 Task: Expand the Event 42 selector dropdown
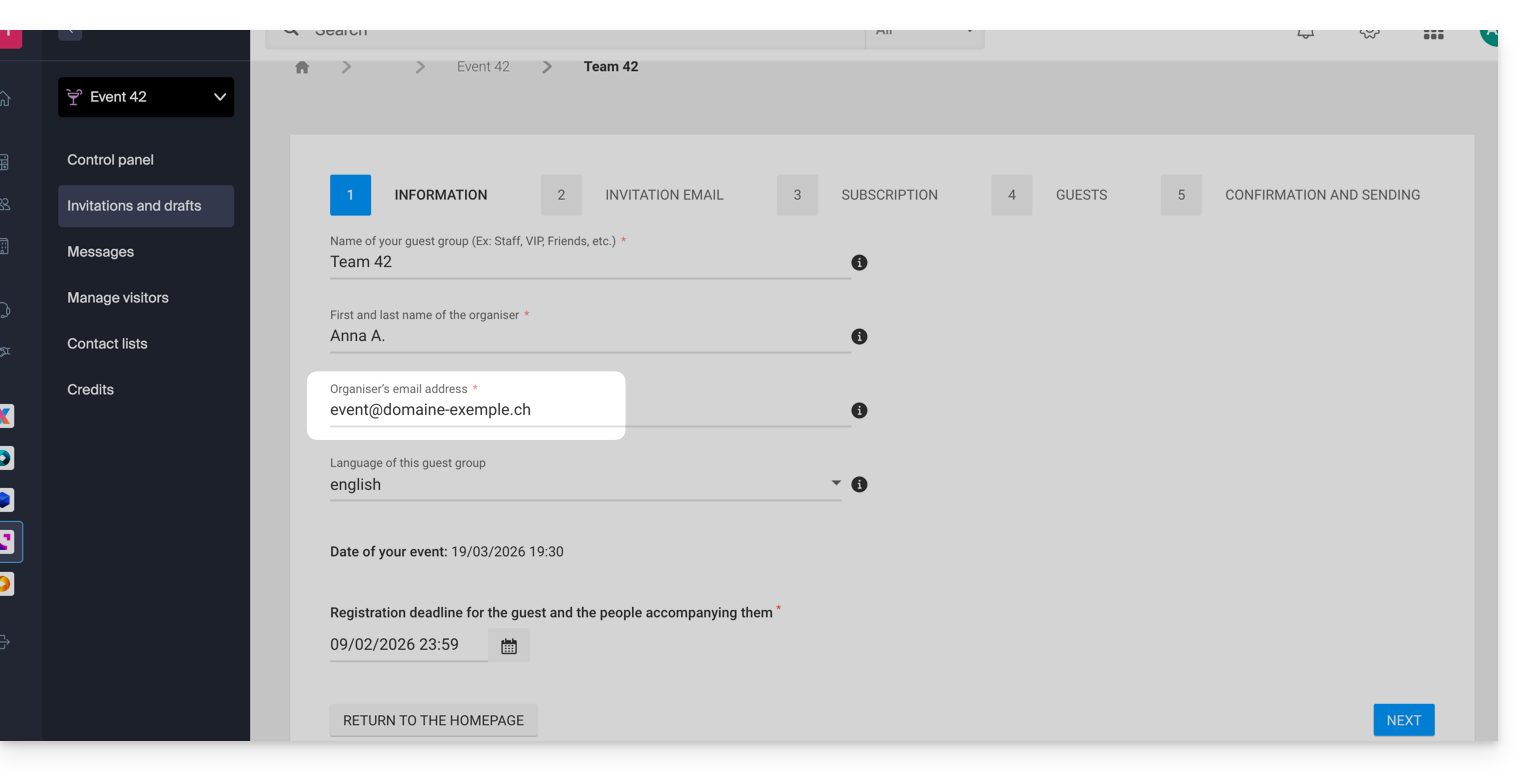tap(146, 97)
